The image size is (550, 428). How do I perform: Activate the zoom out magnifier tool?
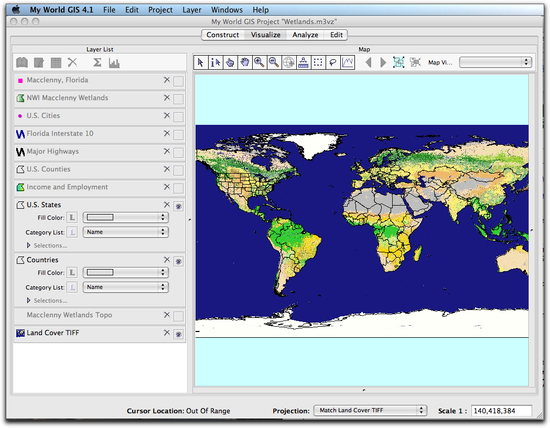tap(274, 62)
